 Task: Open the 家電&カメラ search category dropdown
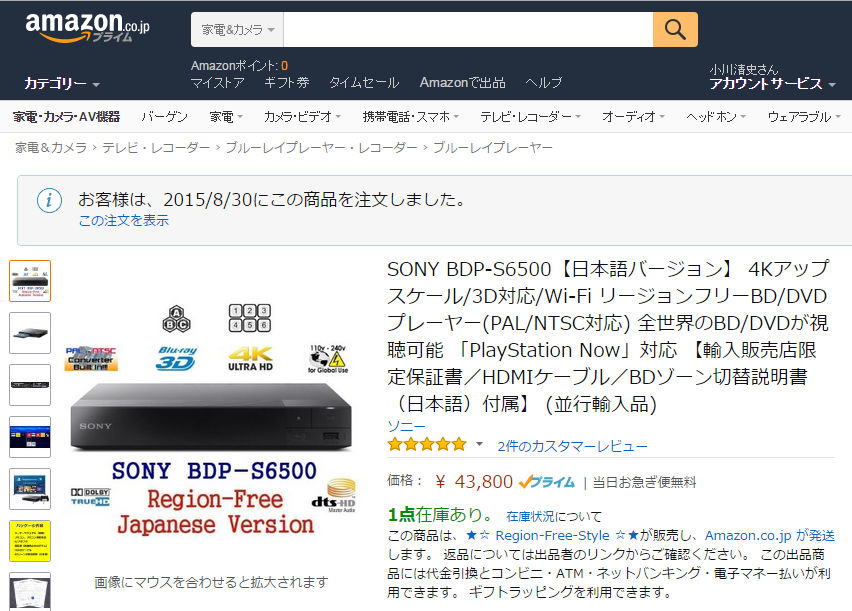tap(237, 29)
